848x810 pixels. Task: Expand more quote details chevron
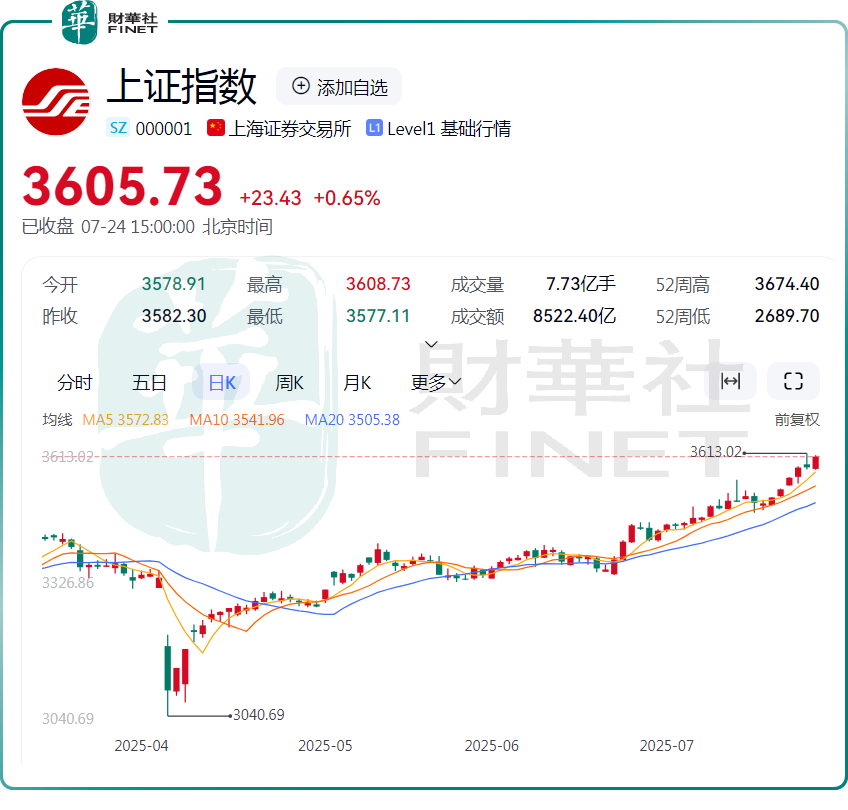(x=431, y=344)
